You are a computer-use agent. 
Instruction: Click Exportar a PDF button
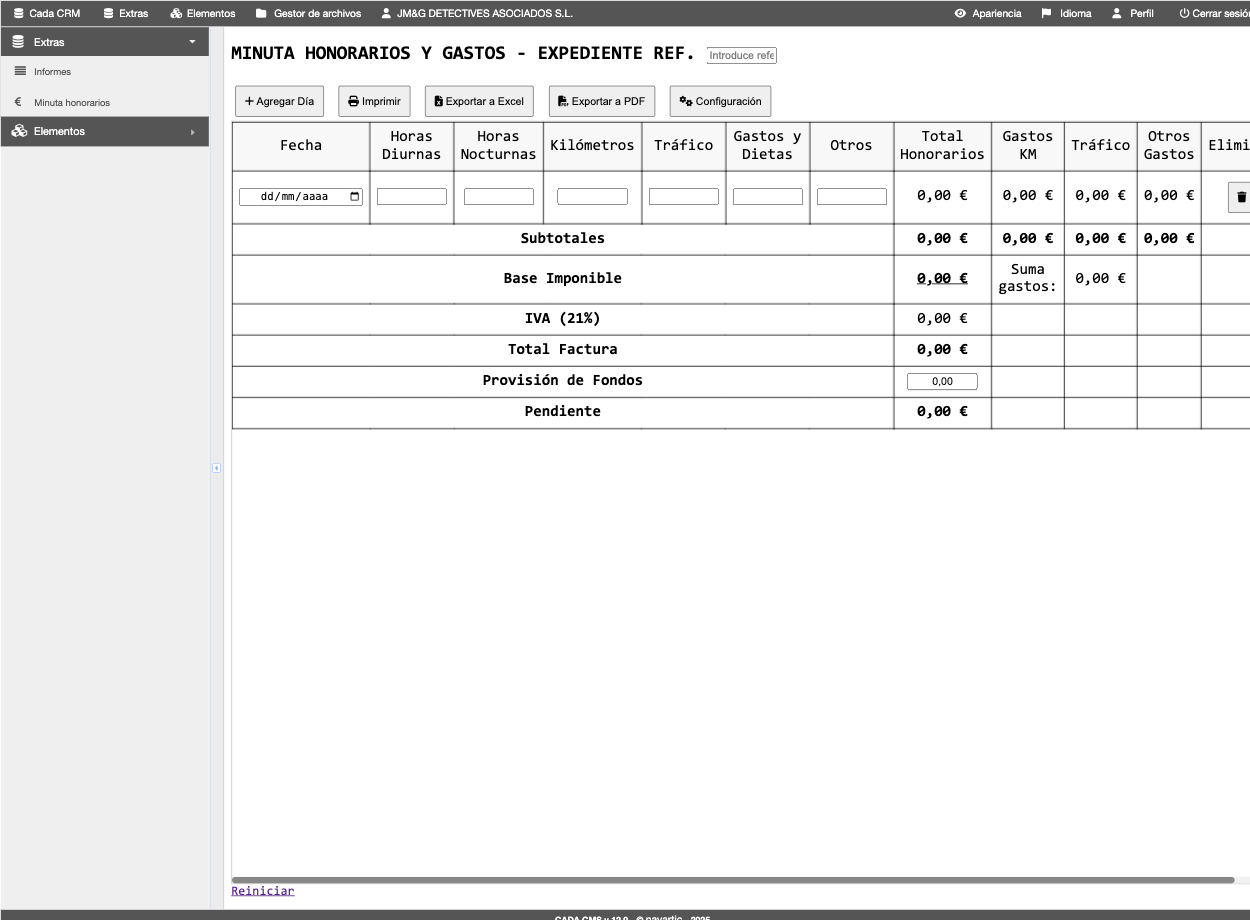coord(602,101)
